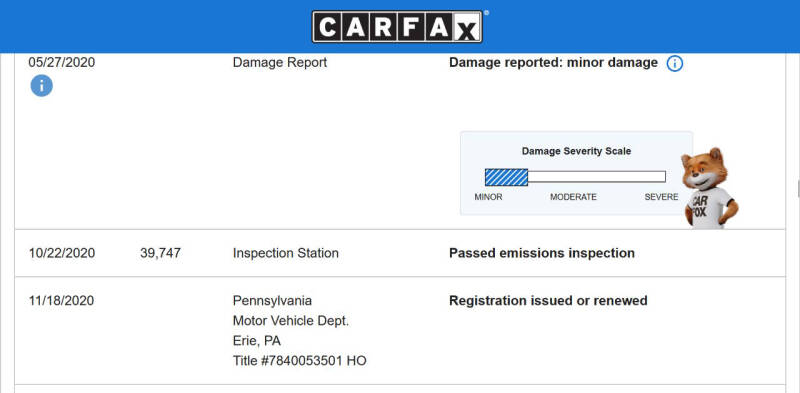Open info icon beside minor damage text
The width and height of the screenshot is (800, 393).
674,64
